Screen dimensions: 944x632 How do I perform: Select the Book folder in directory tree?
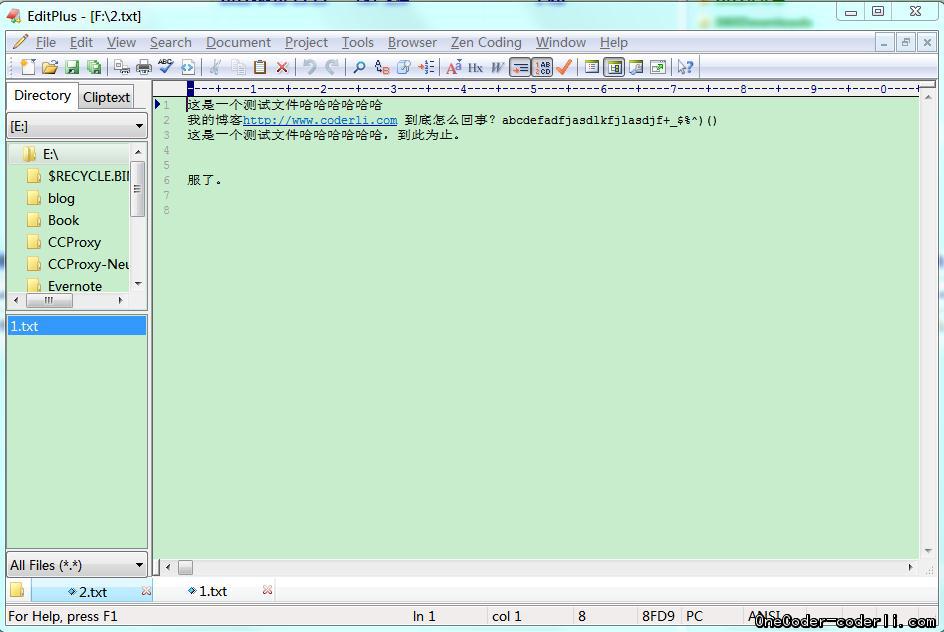point(63,220)
